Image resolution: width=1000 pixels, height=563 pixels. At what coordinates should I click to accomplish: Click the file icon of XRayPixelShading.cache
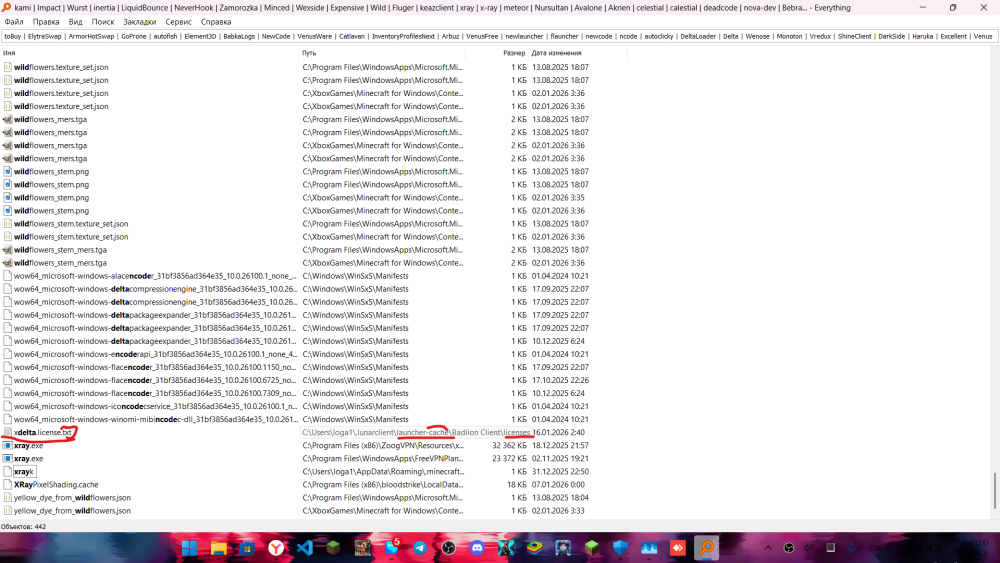tap(8, 485)
